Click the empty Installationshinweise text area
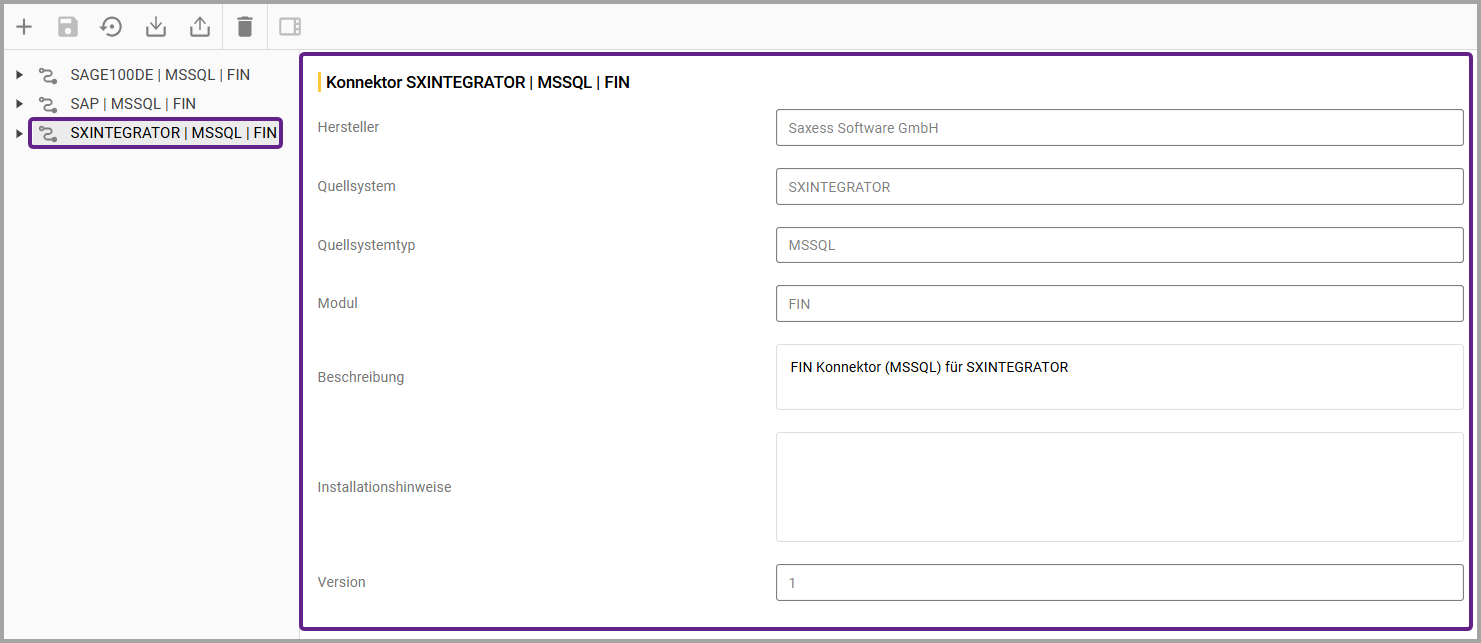Viewport: 1481px width, 643px height. pyautogui.click(x=1119, y=487)
